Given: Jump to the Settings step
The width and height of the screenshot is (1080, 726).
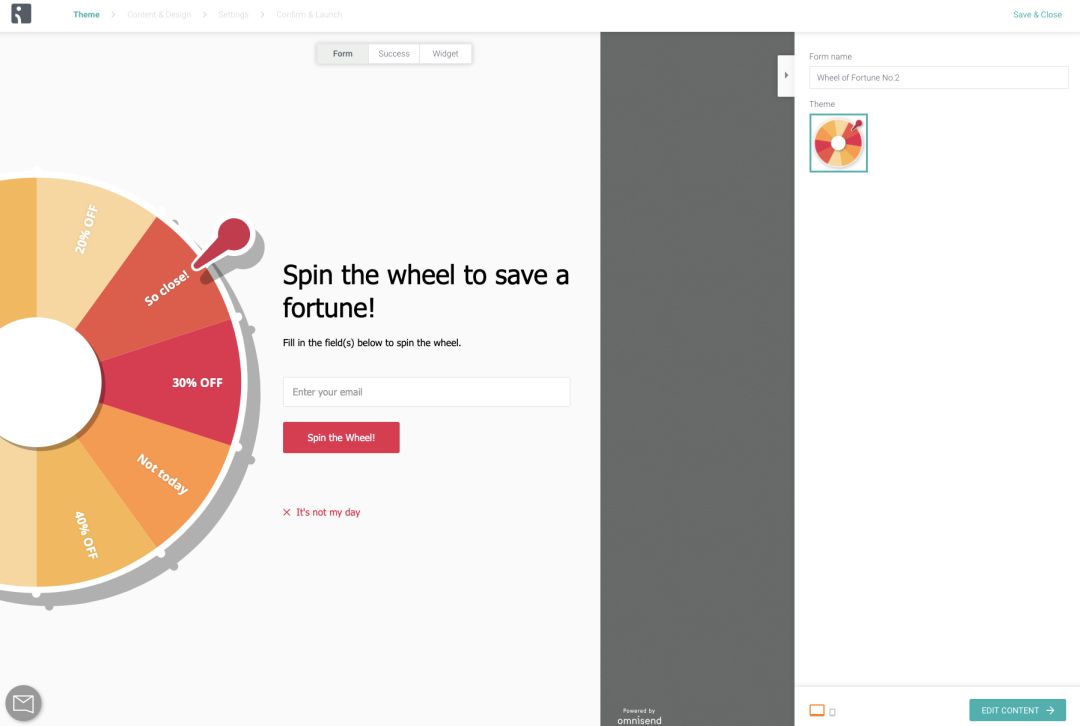Looking at the screenshot, I should coord(233,15).
